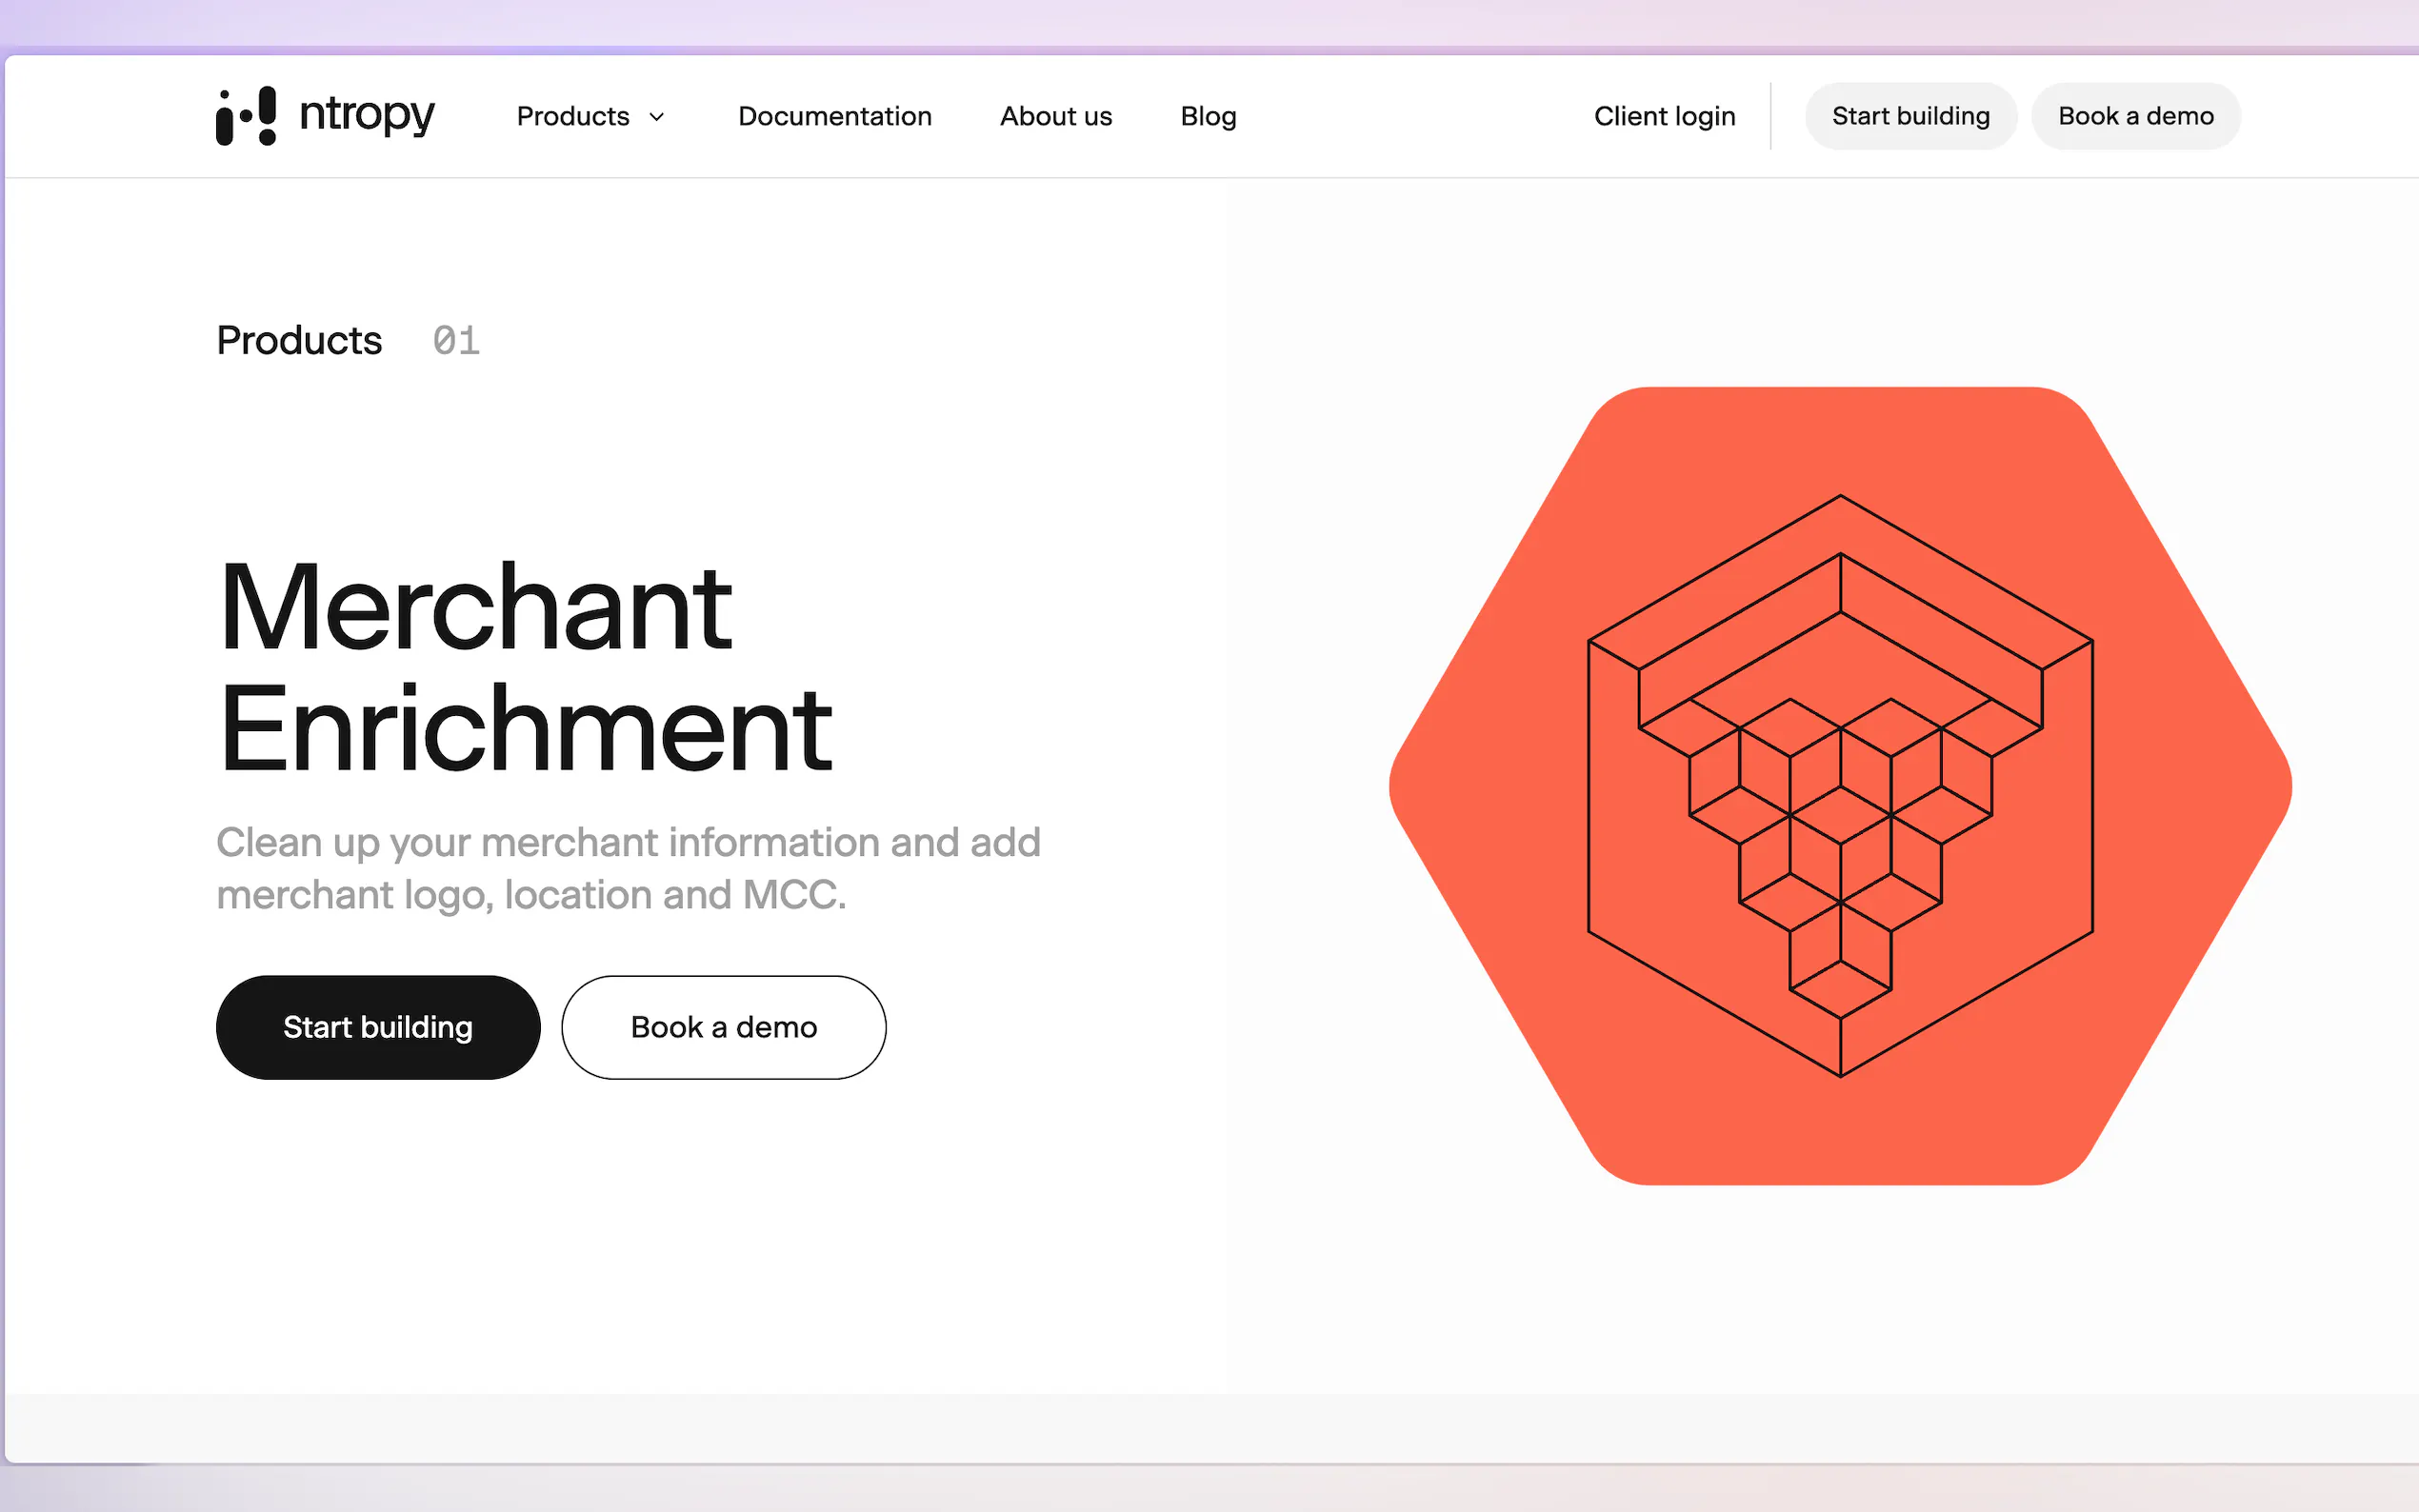This screenshot has width=2419, height=1512.
Task: Visit the Blog link
Action: [x=1207, y=116]
